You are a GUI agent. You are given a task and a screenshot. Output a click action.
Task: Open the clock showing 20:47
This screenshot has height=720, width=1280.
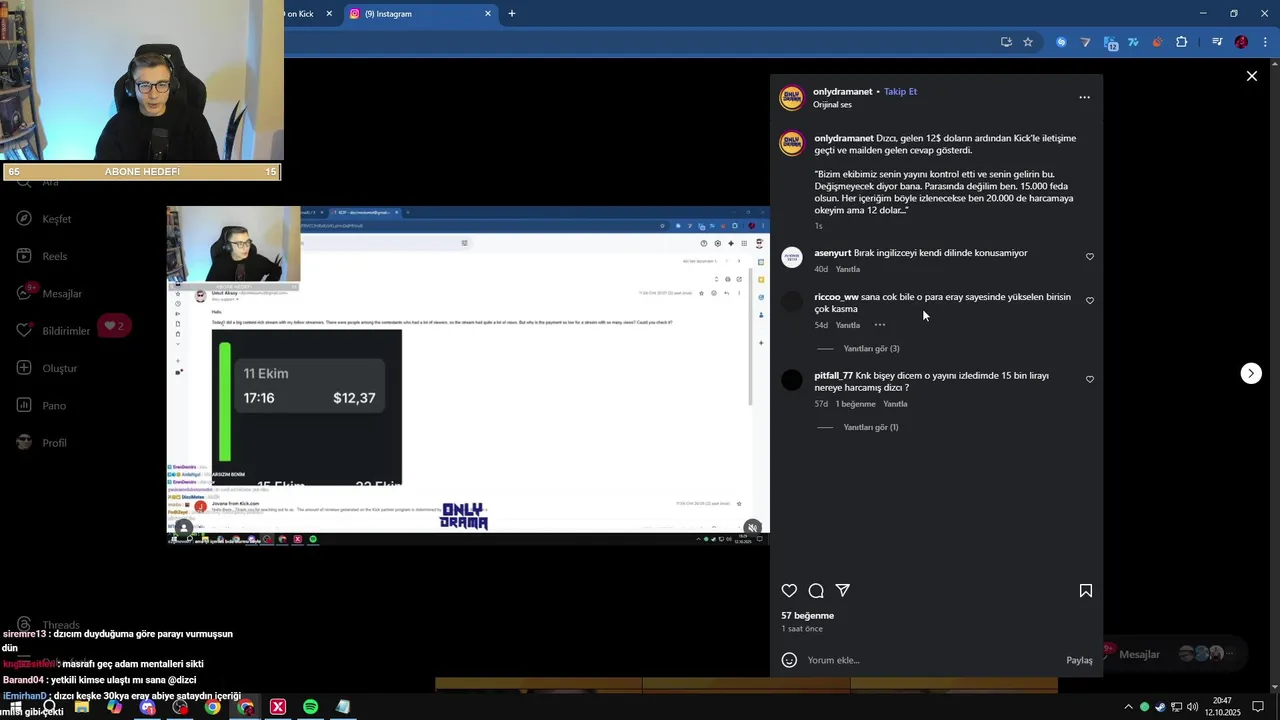coord(1222,707)
